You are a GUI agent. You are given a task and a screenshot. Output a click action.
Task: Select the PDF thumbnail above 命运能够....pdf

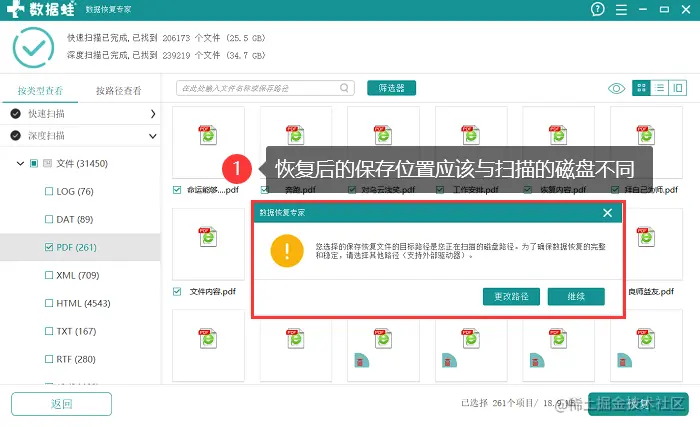pos(208,135)
